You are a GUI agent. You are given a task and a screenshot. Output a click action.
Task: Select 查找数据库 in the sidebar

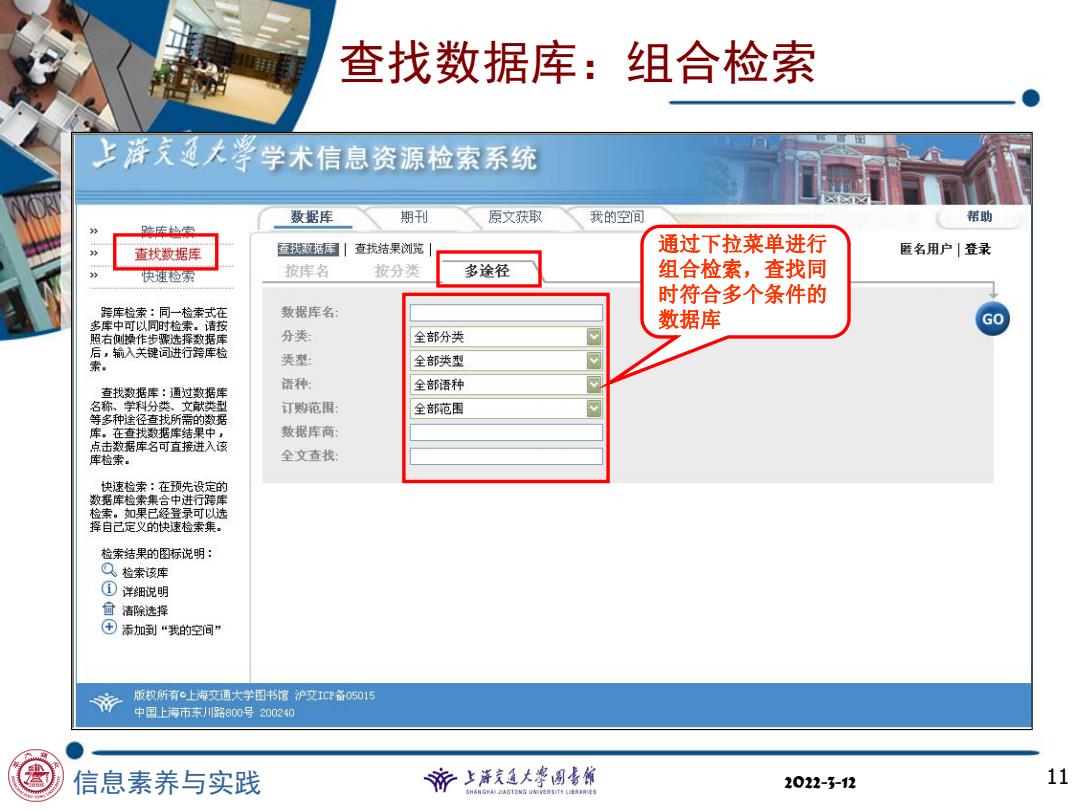click(x=168, y=253)
